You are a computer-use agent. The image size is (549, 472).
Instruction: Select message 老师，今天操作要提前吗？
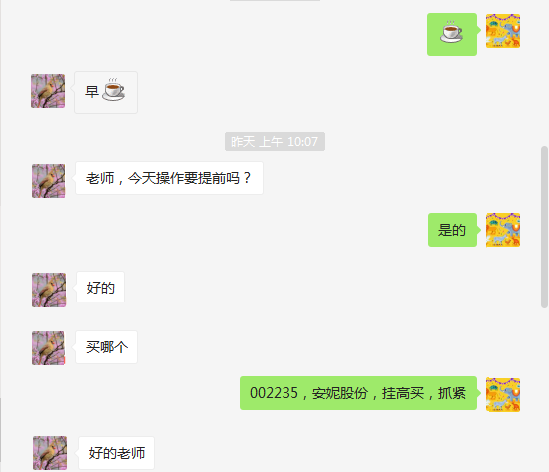169,178
